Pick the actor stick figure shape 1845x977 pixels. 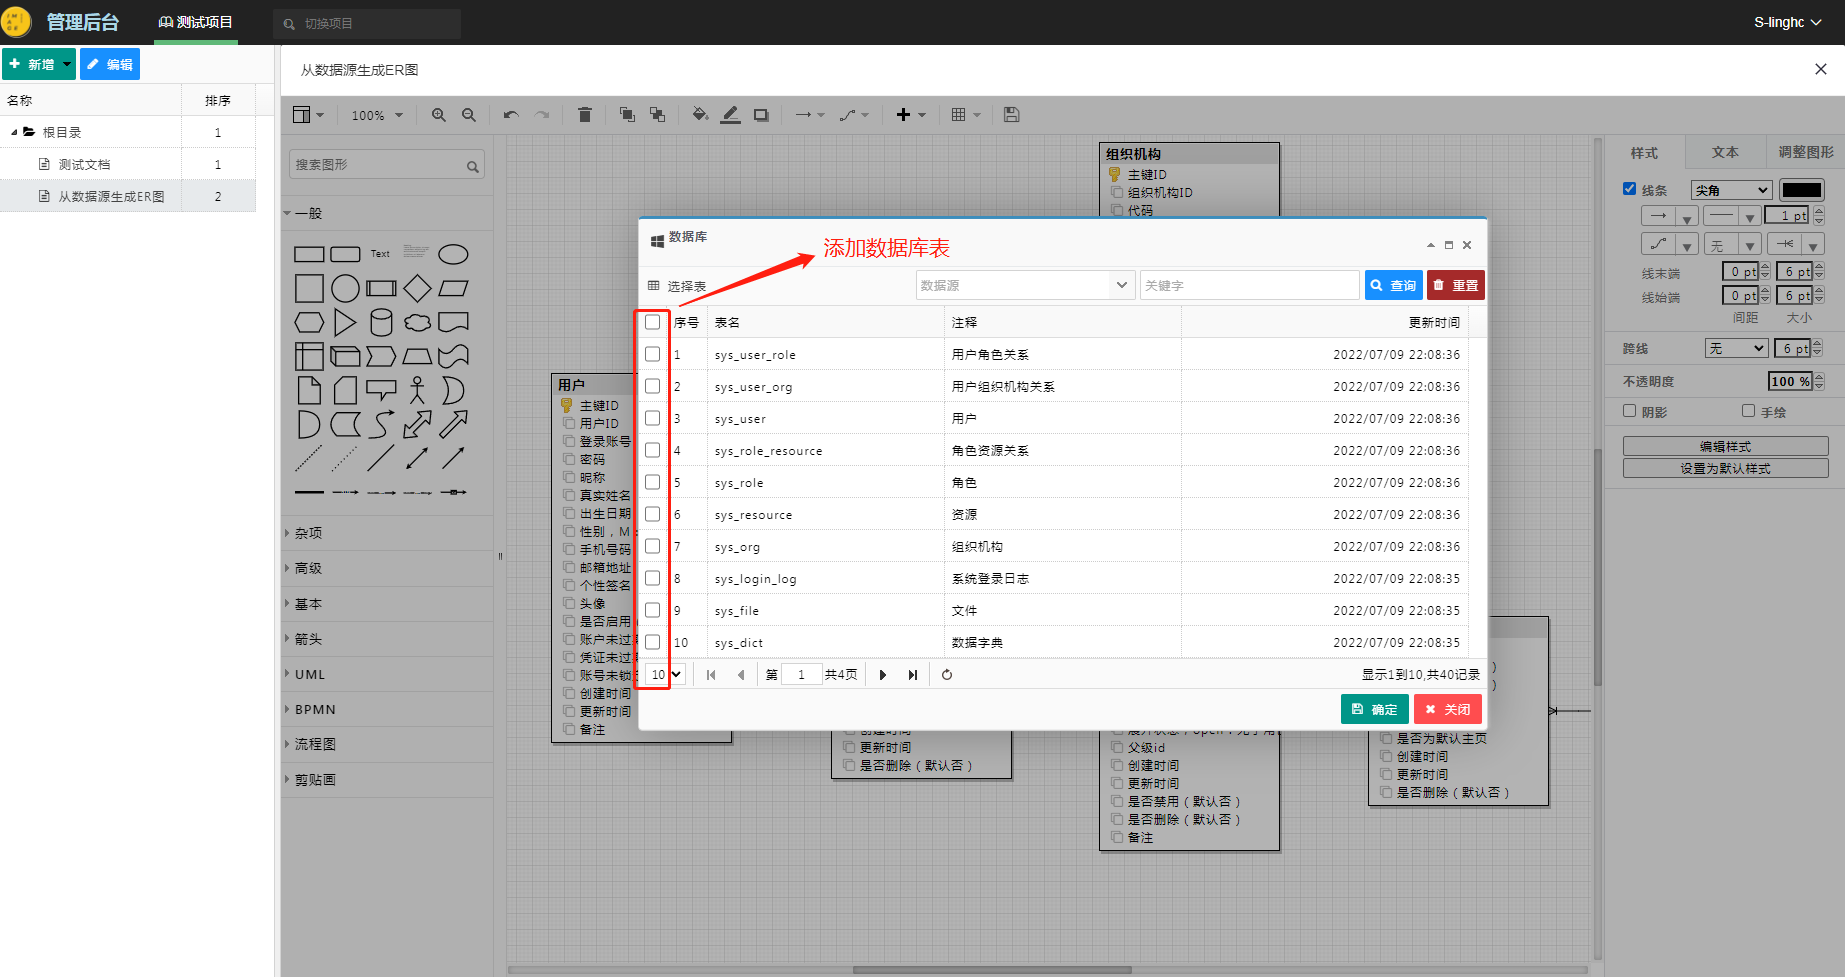pyautogui.click(x=417, y=390)
